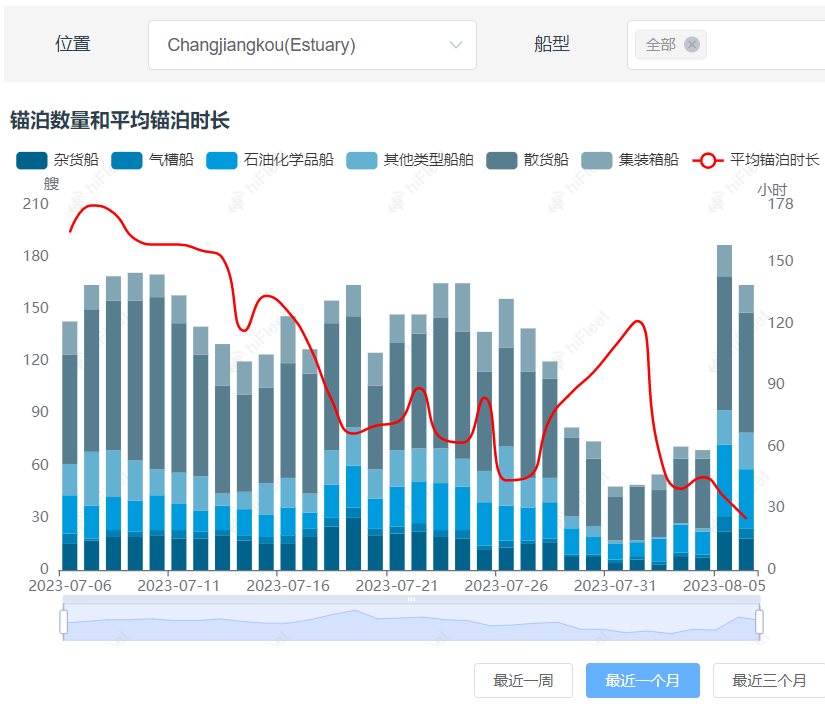Click the 2023-07-26 stacked bar
This screenshot has height=710, width=825.
click(506, 434)
